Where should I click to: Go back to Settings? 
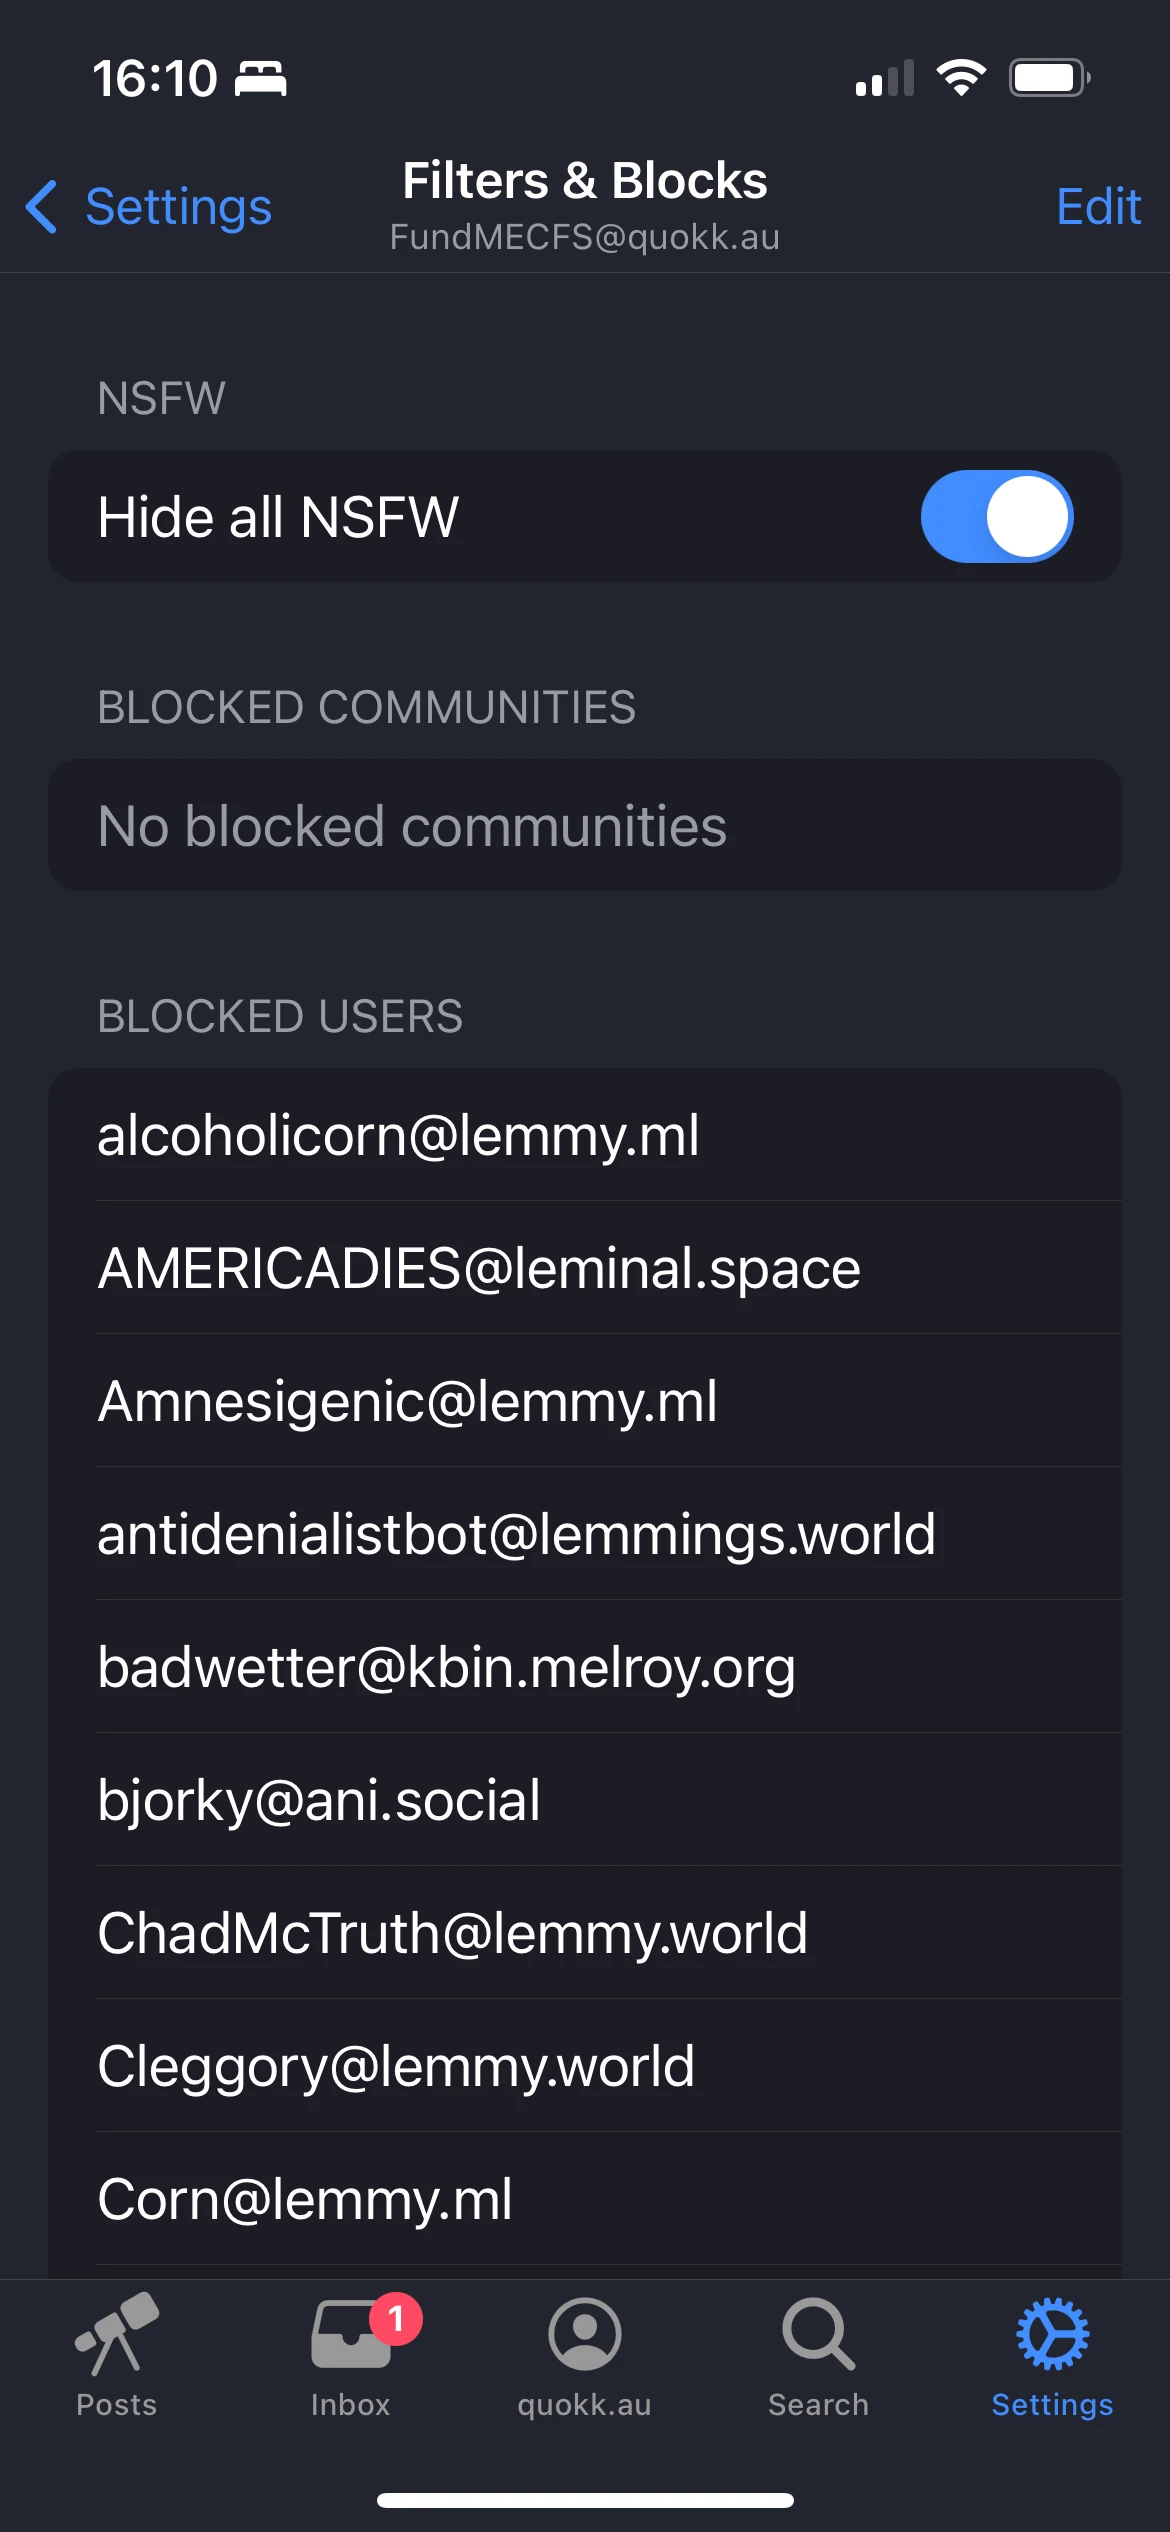click(178, 207)
